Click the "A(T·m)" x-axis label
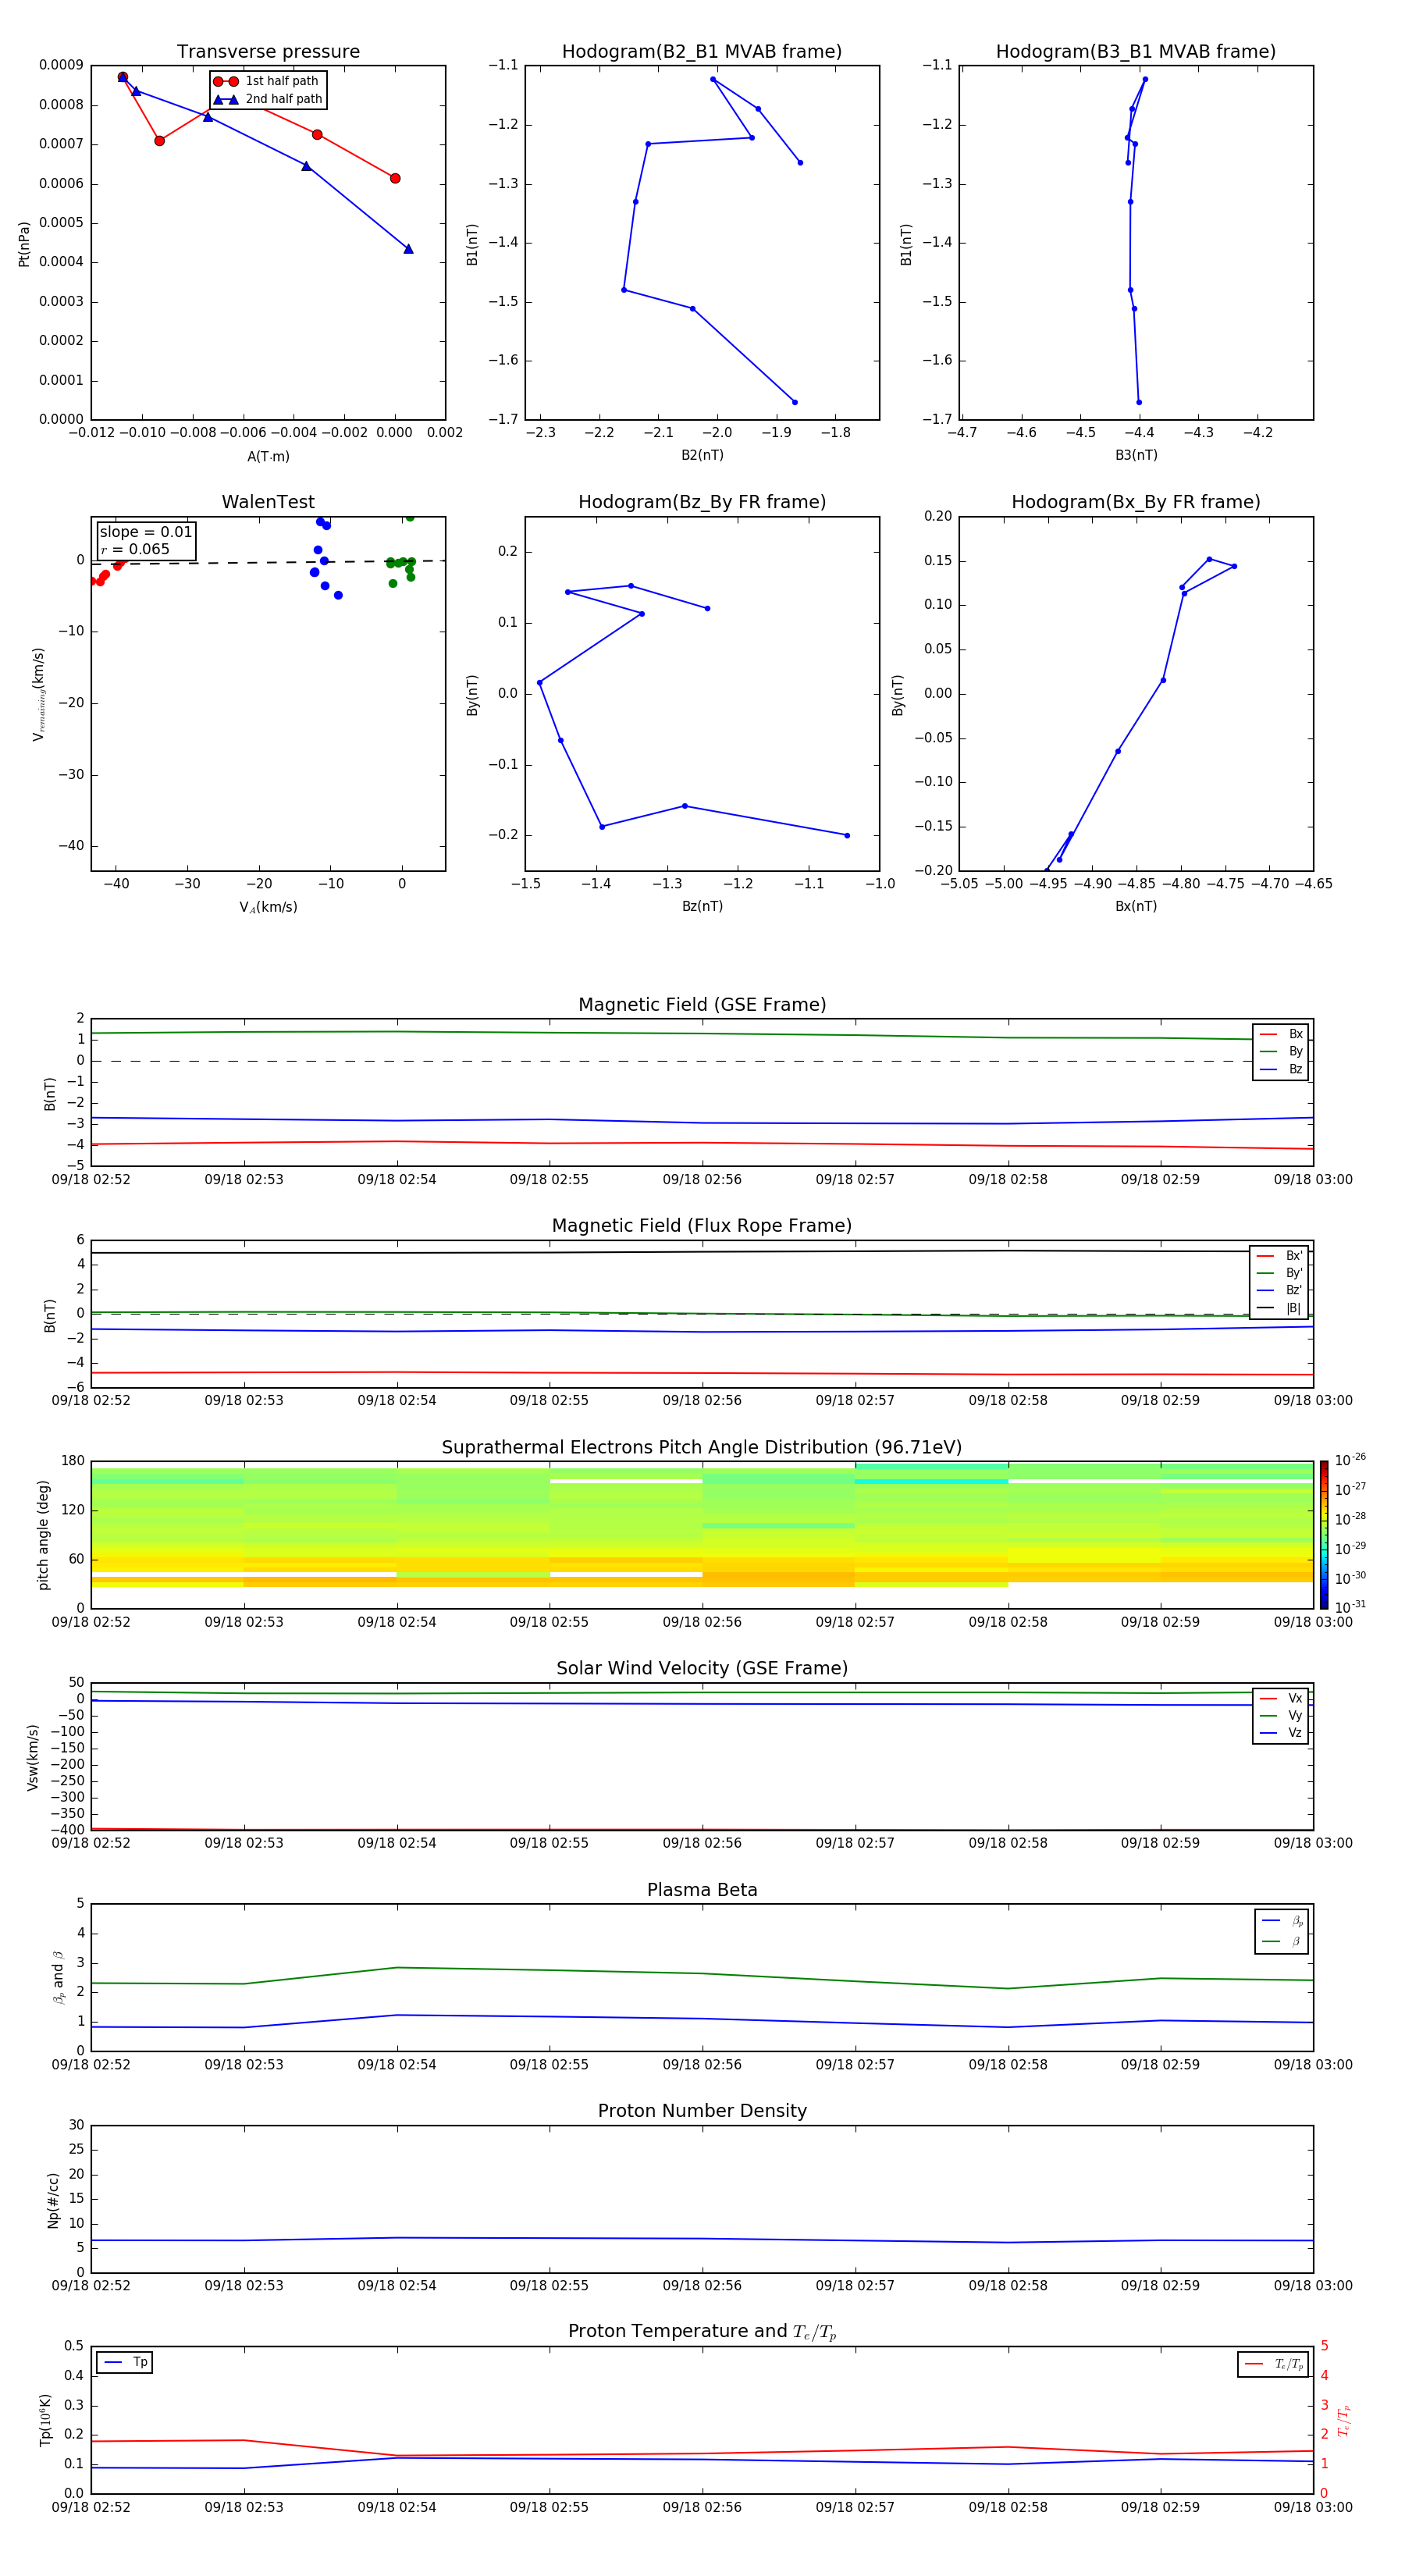 268,457
